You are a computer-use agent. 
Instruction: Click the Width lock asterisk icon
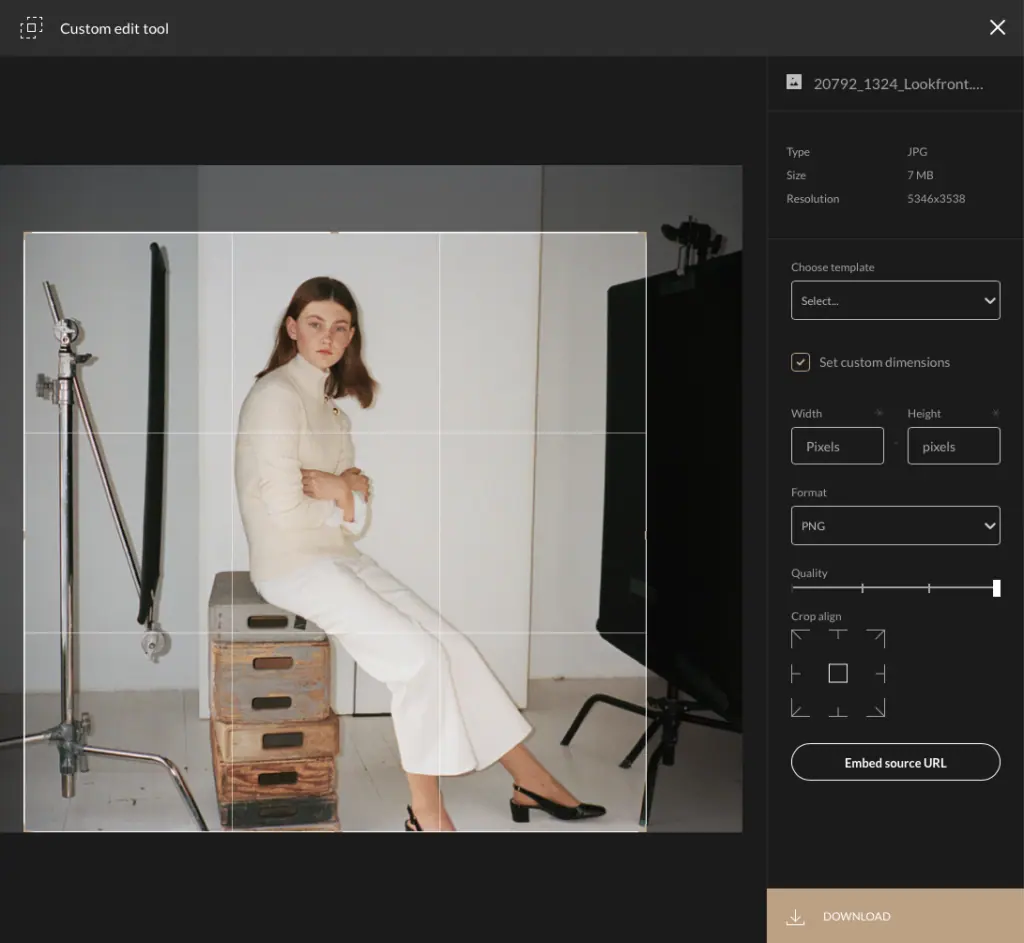879,413
